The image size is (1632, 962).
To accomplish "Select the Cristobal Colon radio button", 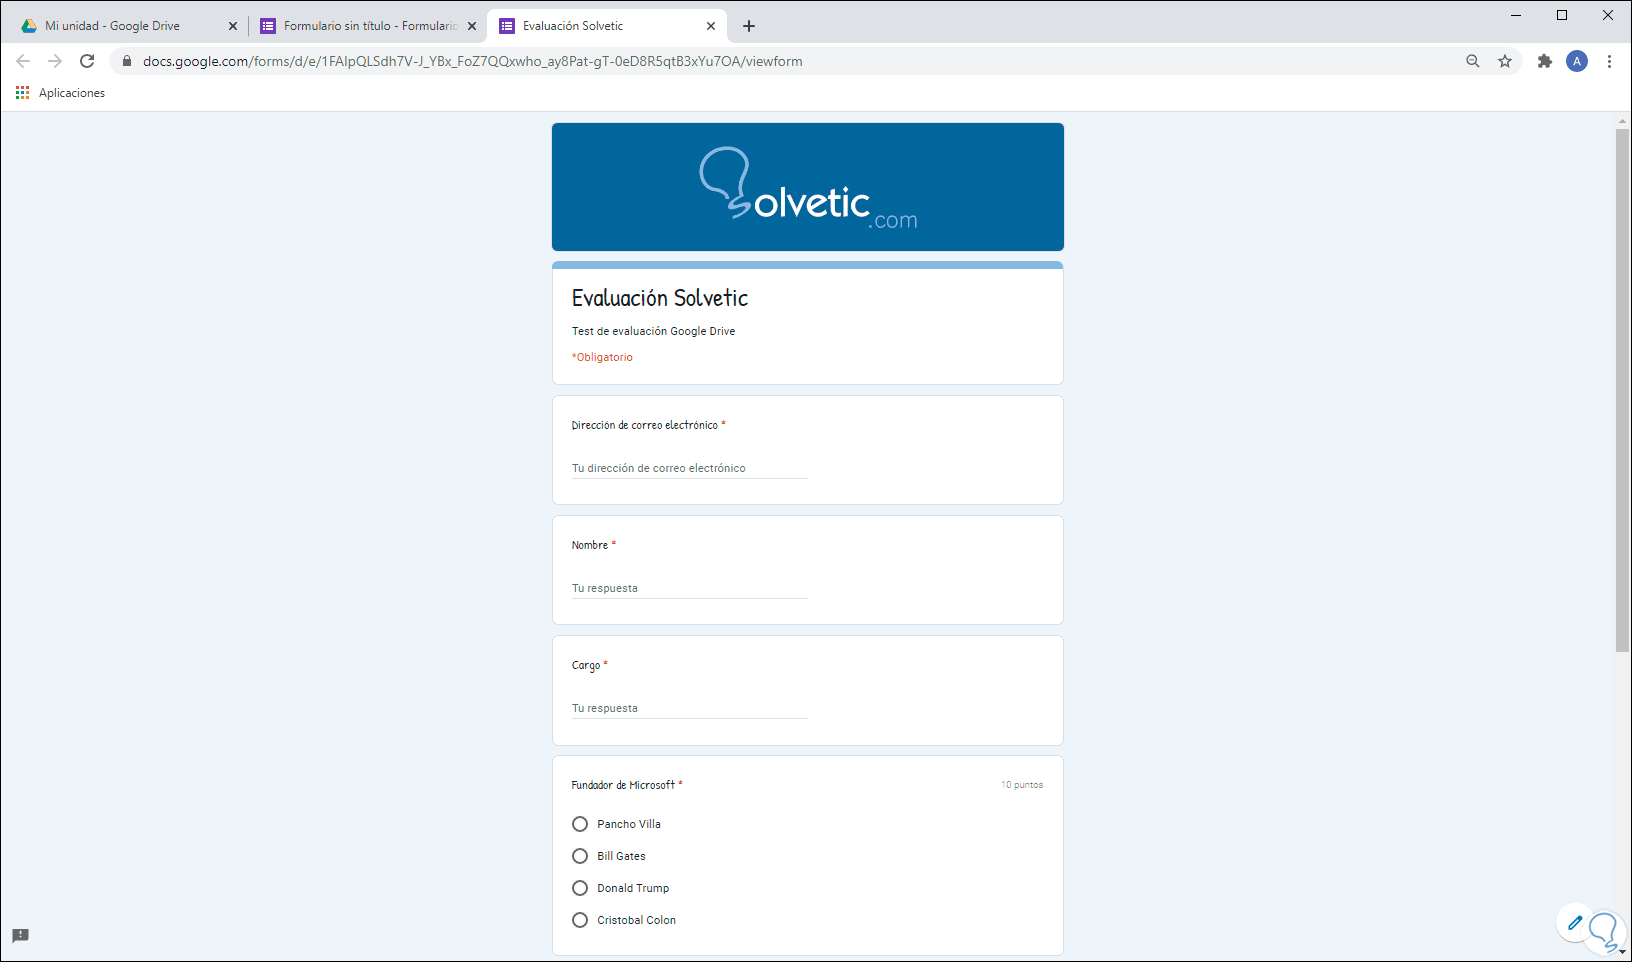I will pos(580,920).
